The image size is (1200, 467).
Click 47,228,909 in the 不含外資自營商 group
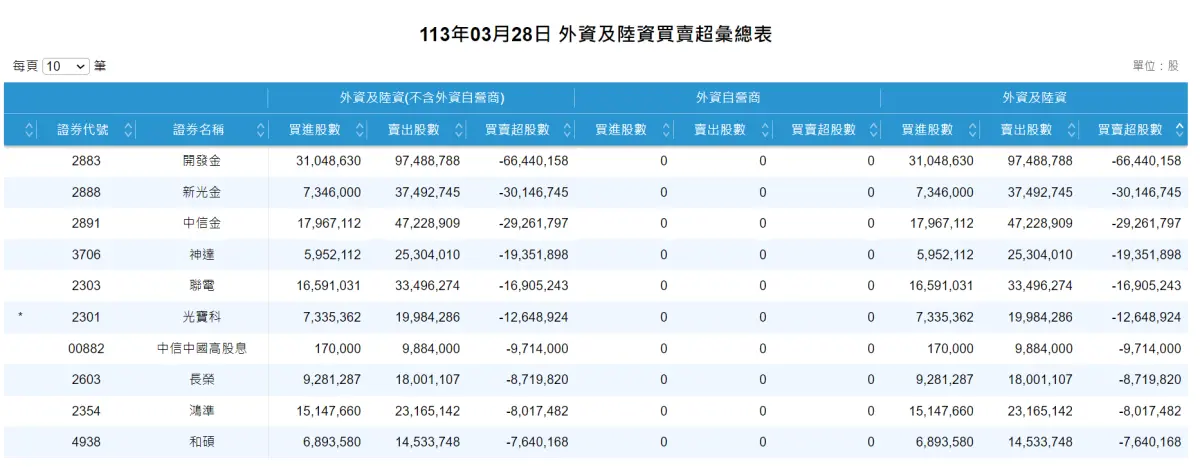pos(428,223)
